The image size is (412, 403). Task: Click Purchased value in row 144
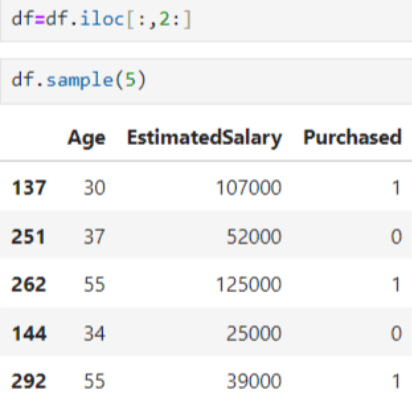point(396,333)
